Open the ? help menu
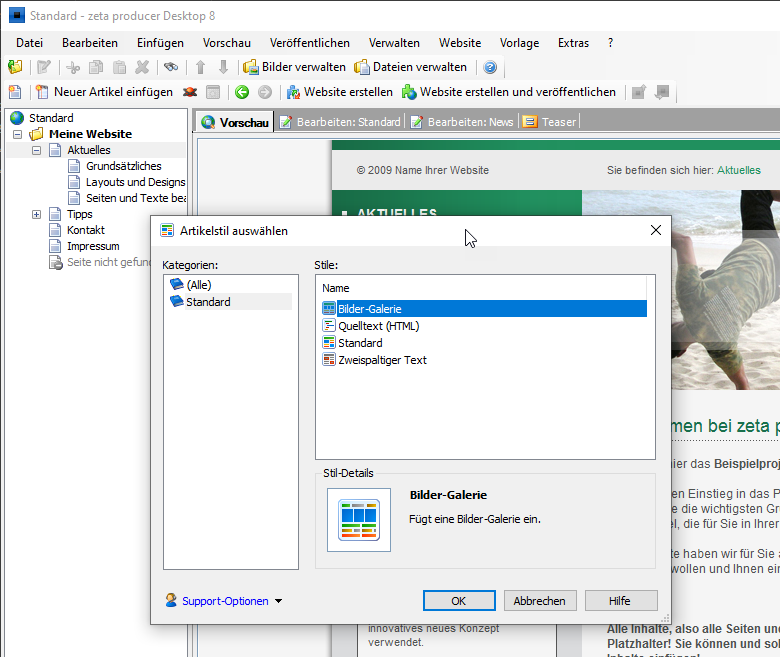 coord(610,43)
